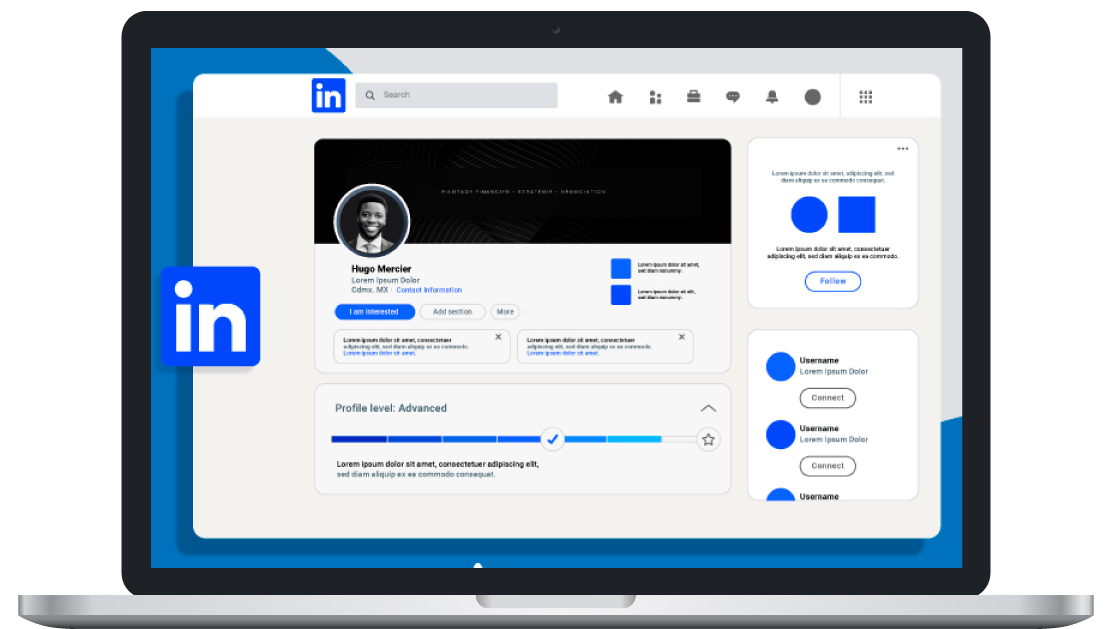Open the Contact information link
Screen dimensions: 1112x629
[x=428, y=290]
